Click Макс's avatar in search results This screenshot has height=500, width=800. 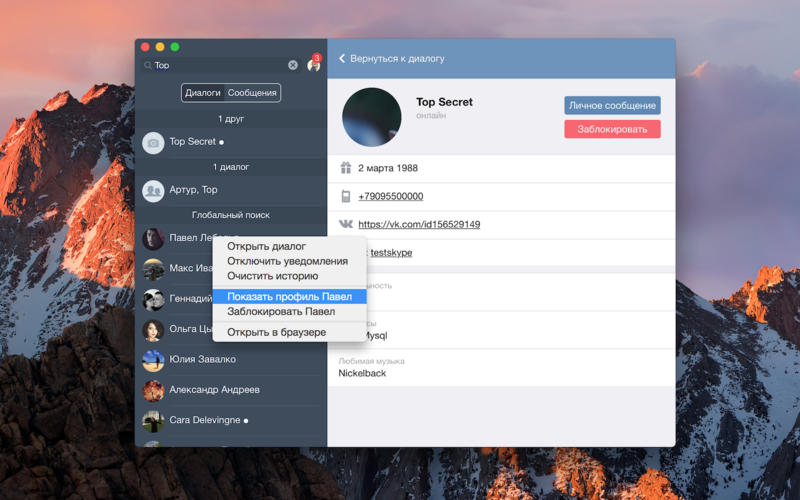[x=153, y=269]
